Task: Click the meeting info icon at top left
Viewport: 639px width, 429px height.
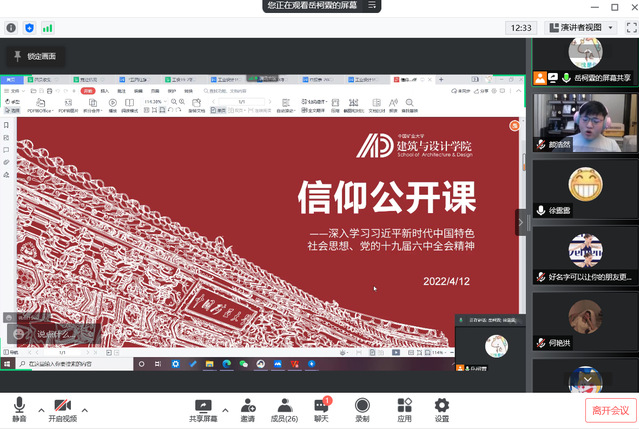Action: pos(9,28)
